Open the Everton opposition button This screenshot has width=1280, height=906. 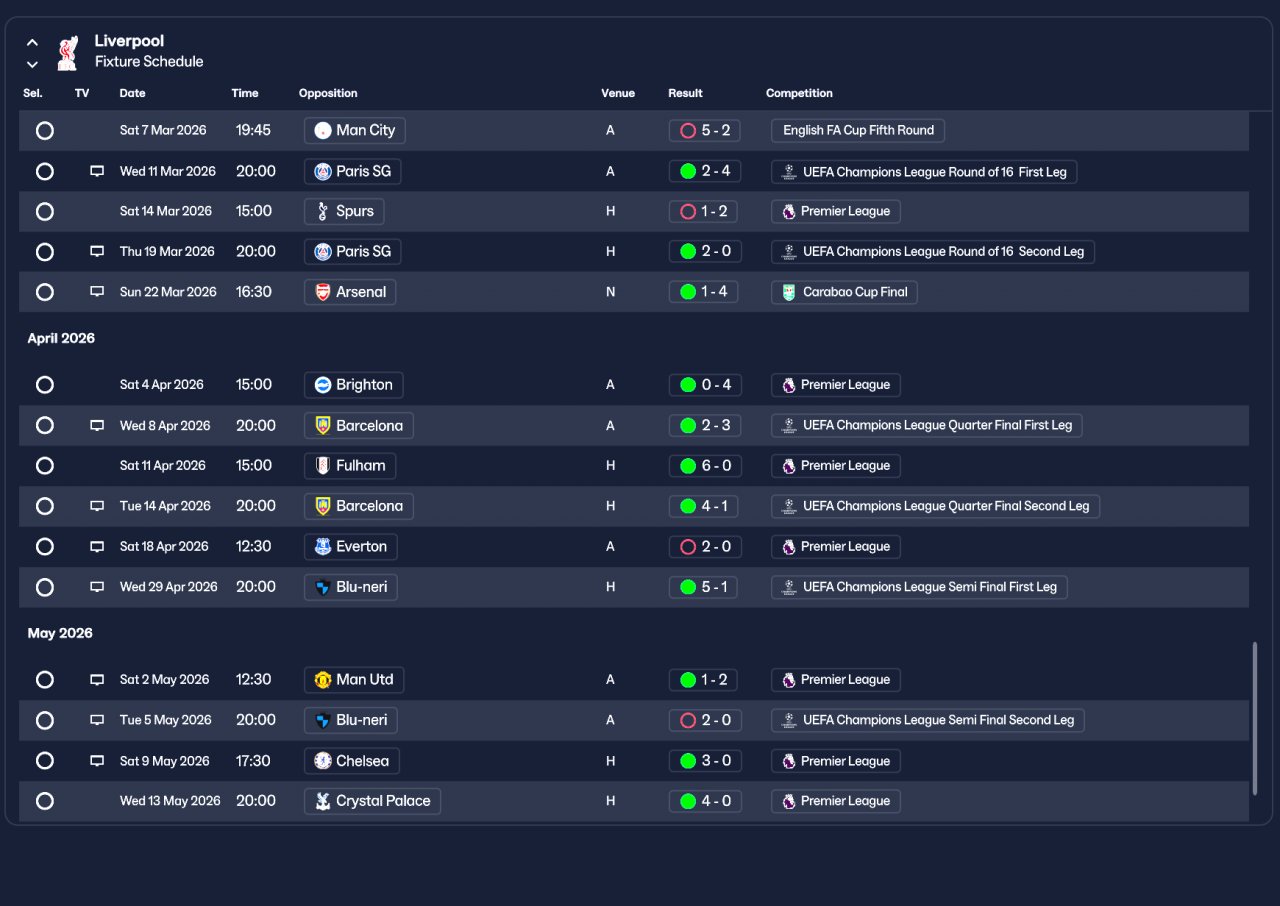(351, 546)
